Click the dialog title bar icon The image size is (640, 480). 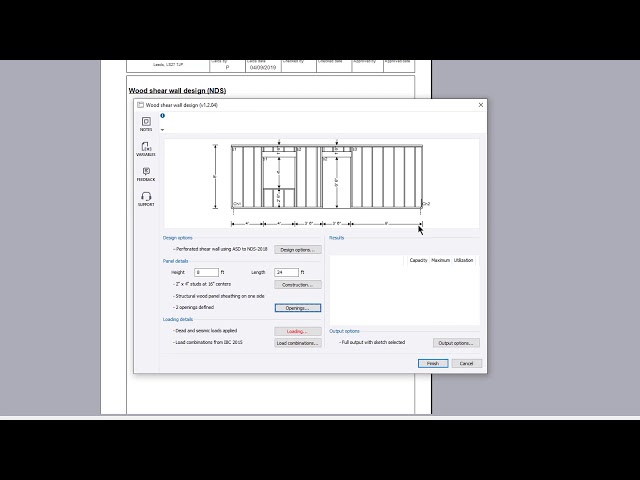point(140,105)
